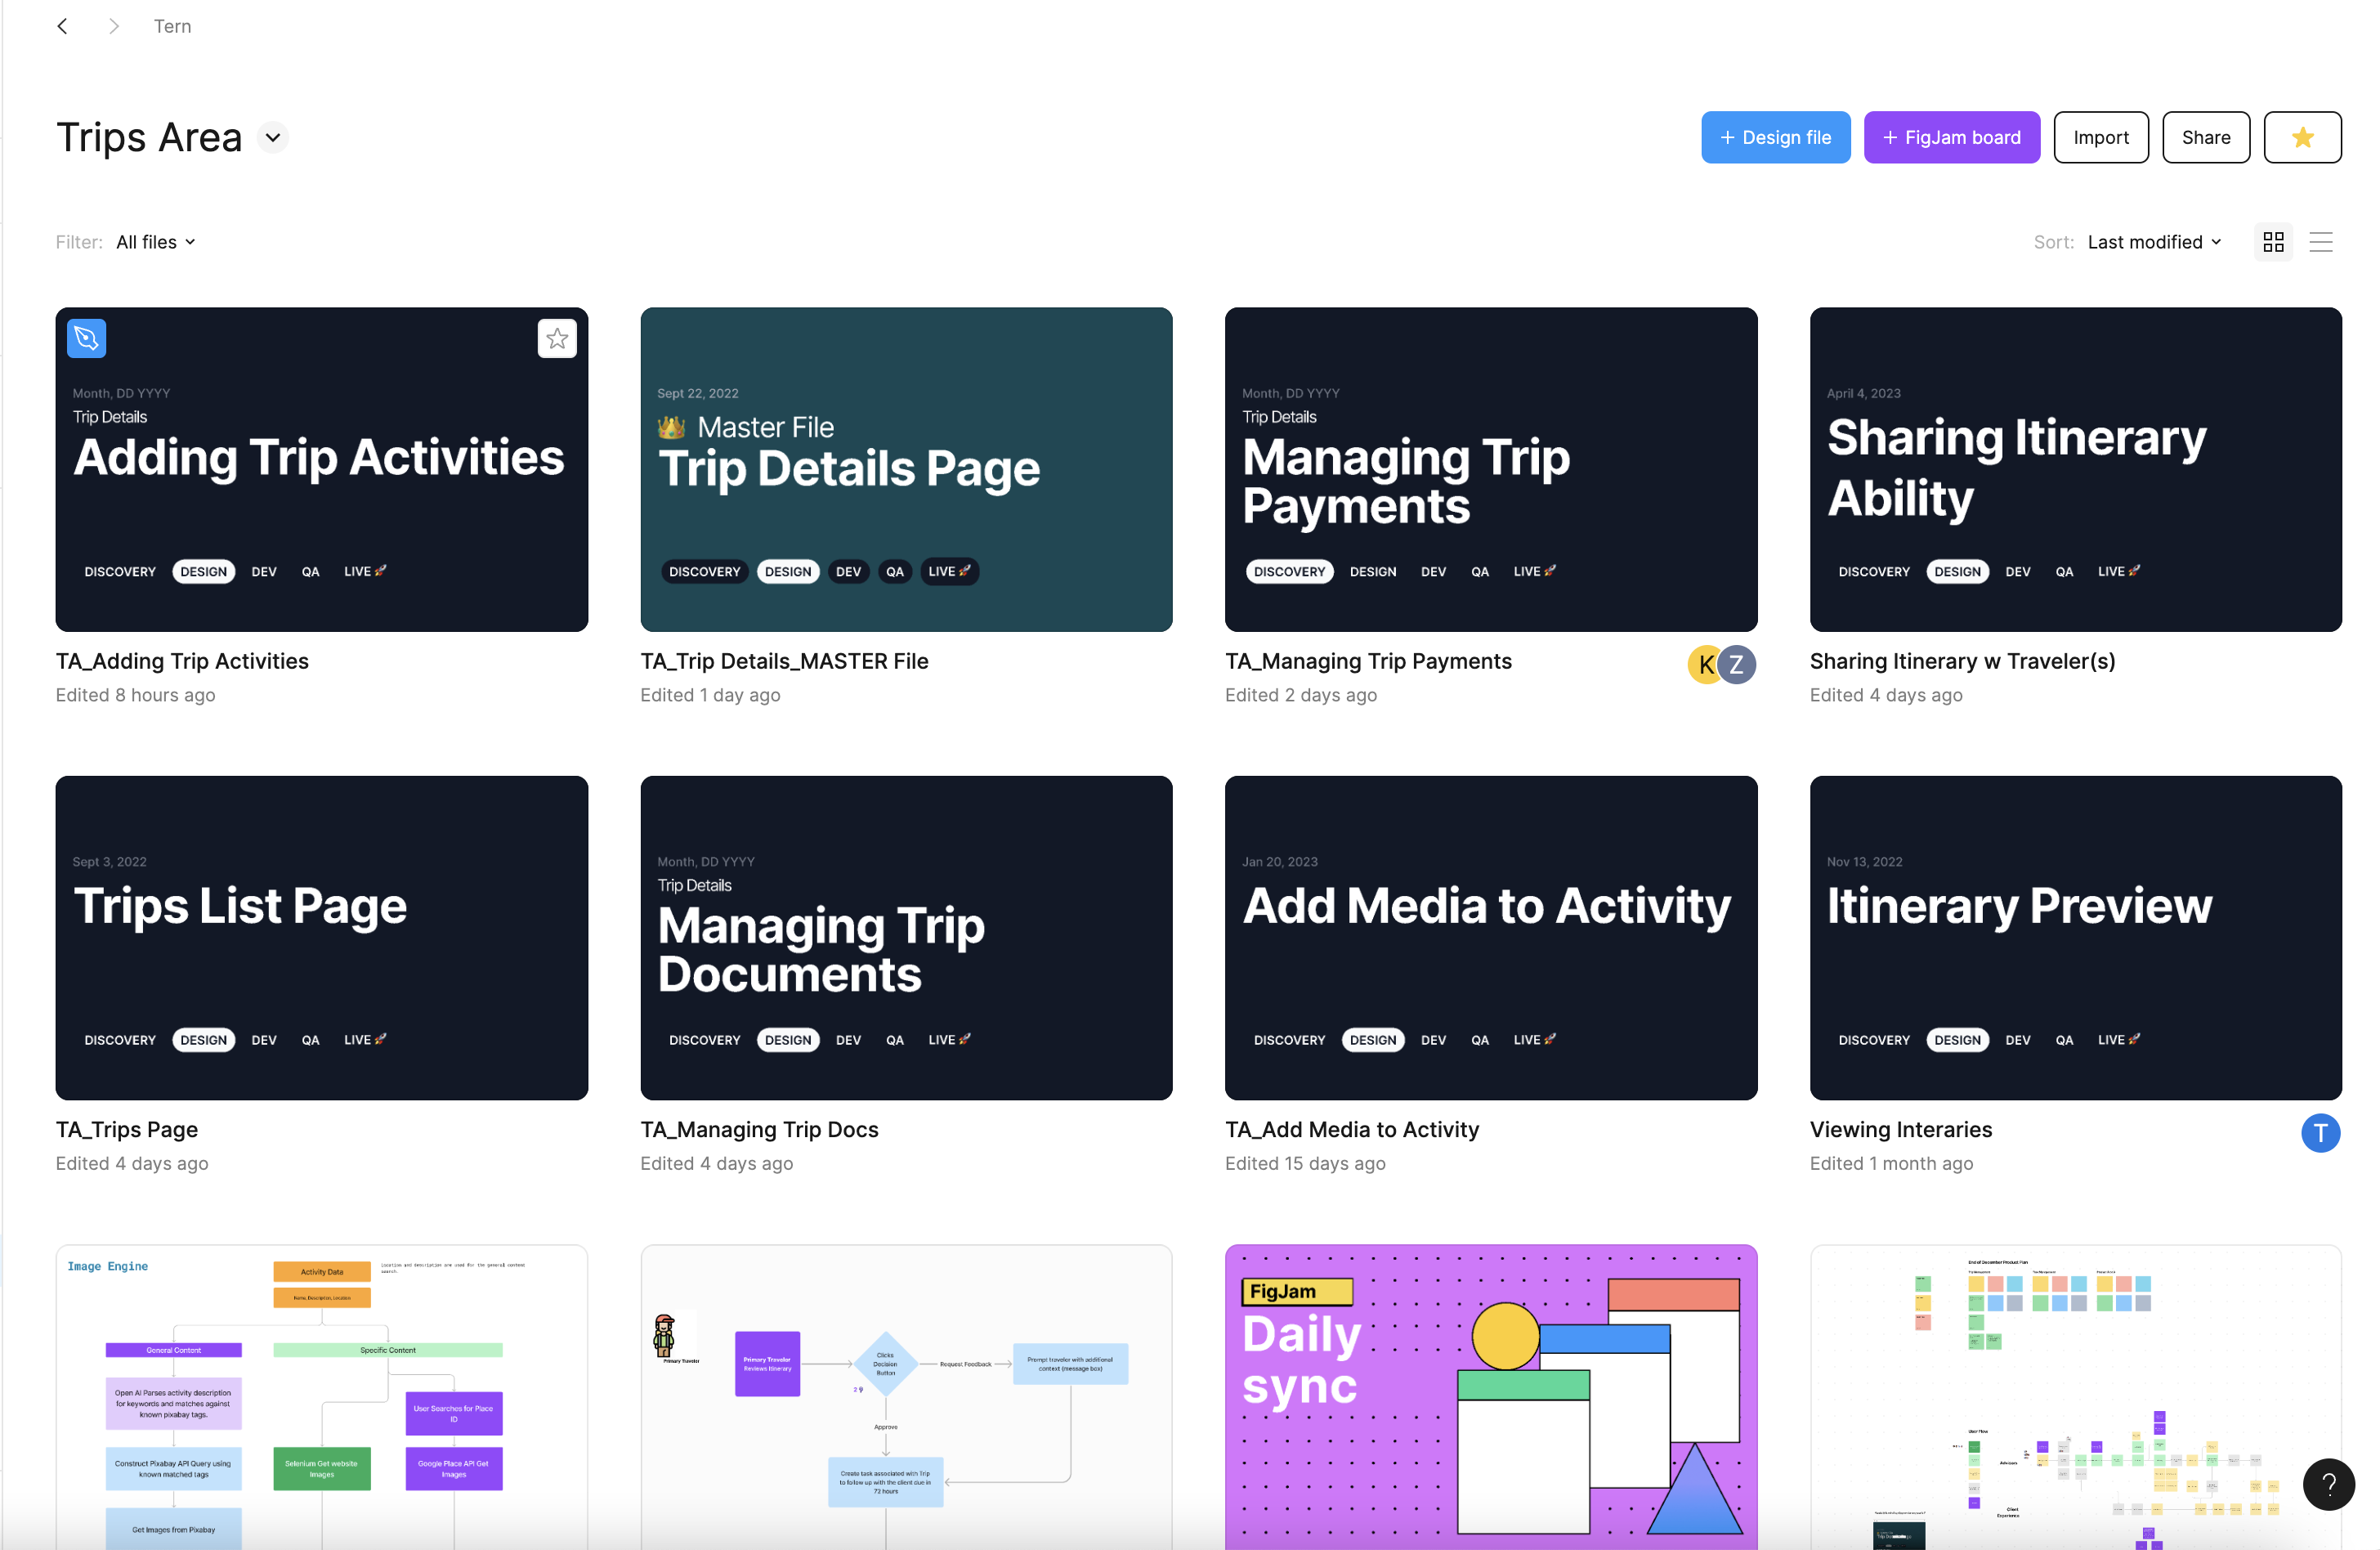Click the "Edited 8 hours ago" text

(136, 695)
